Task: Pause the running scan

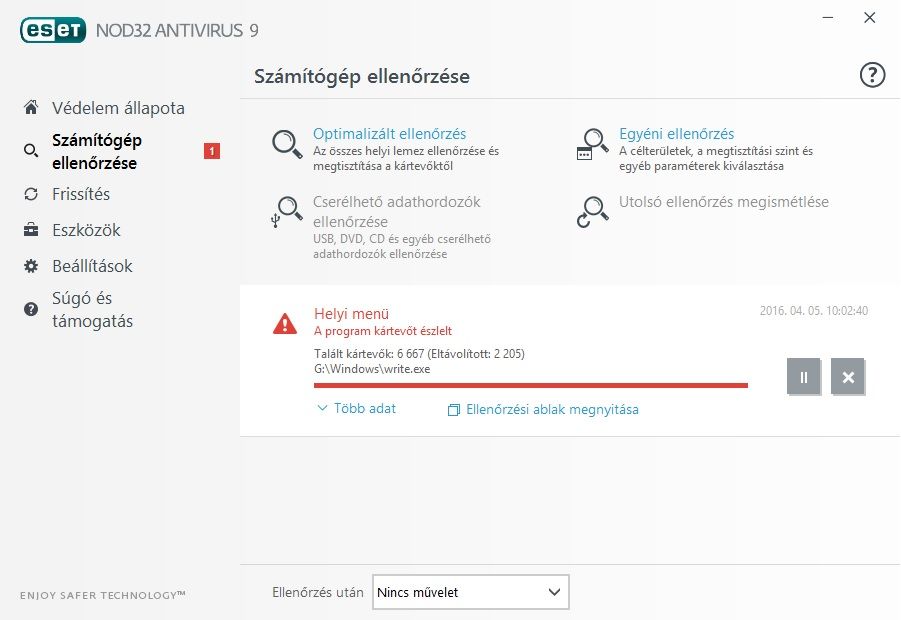Action: [804, 377]
